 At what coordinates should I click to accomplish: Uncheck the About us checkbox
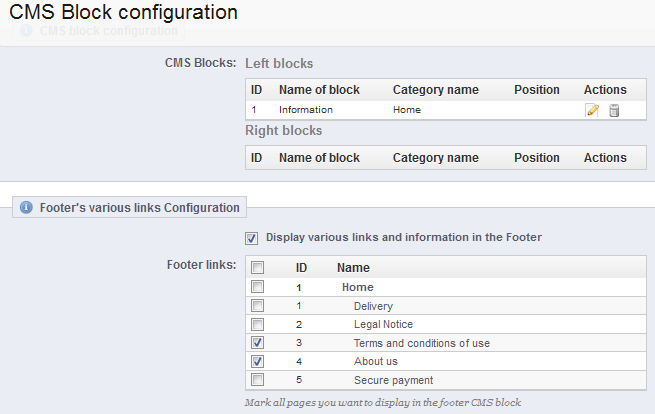coord(257,361)
